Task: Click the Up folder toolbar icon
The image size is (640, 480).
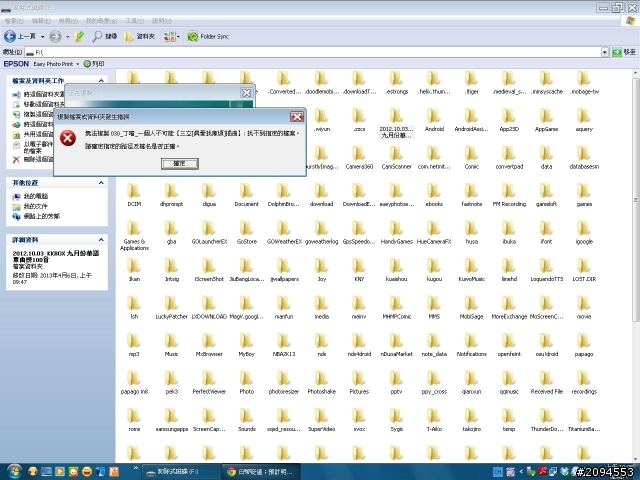Action: 80,37
